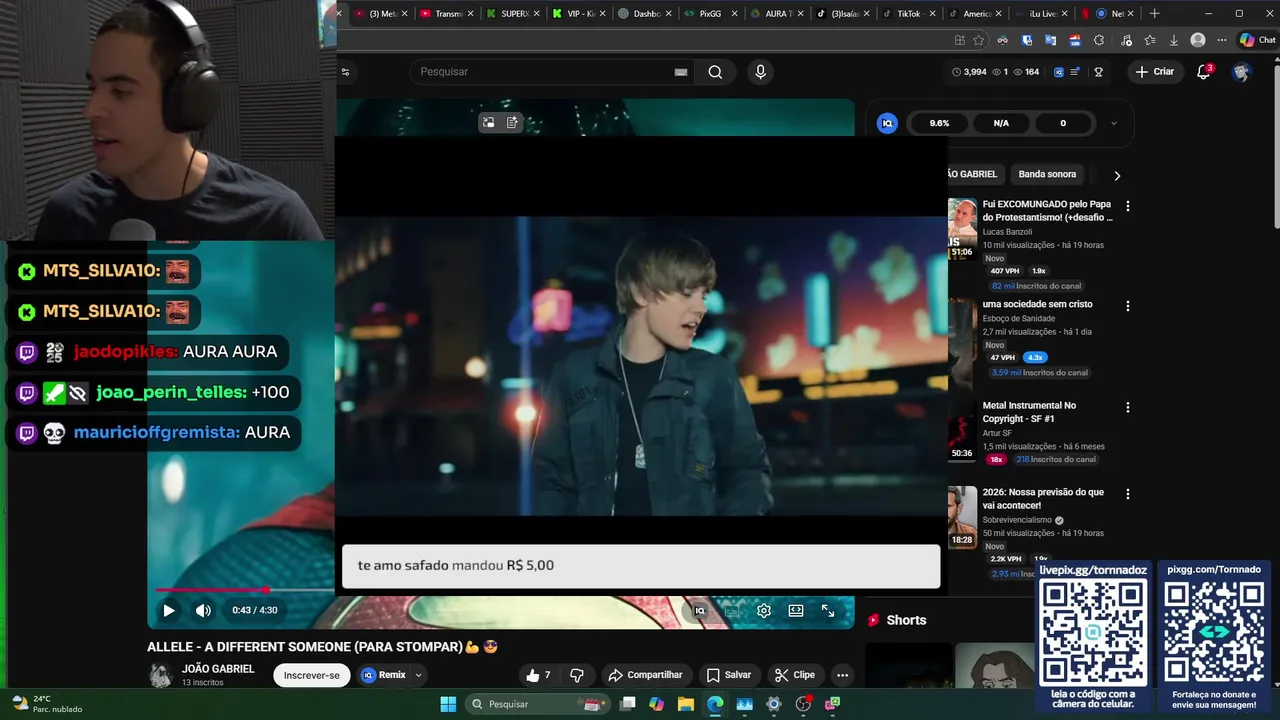Click the Metal Instrumental No Copyright thumbnail
Viewport: 1280px width, 720px height.
point(962,431)
